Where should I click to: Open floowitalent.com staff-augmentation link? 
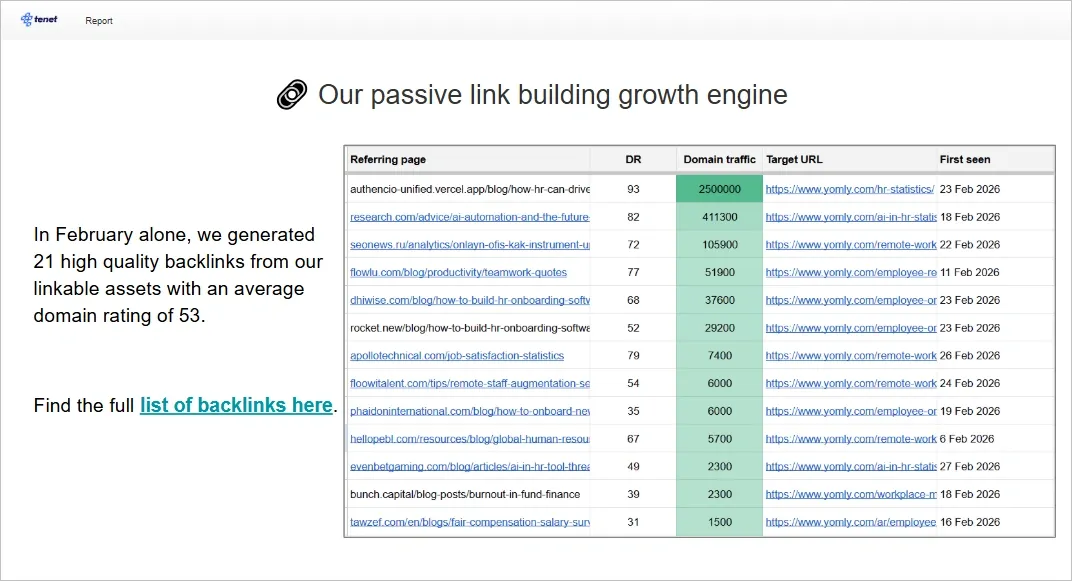point(470,383)
